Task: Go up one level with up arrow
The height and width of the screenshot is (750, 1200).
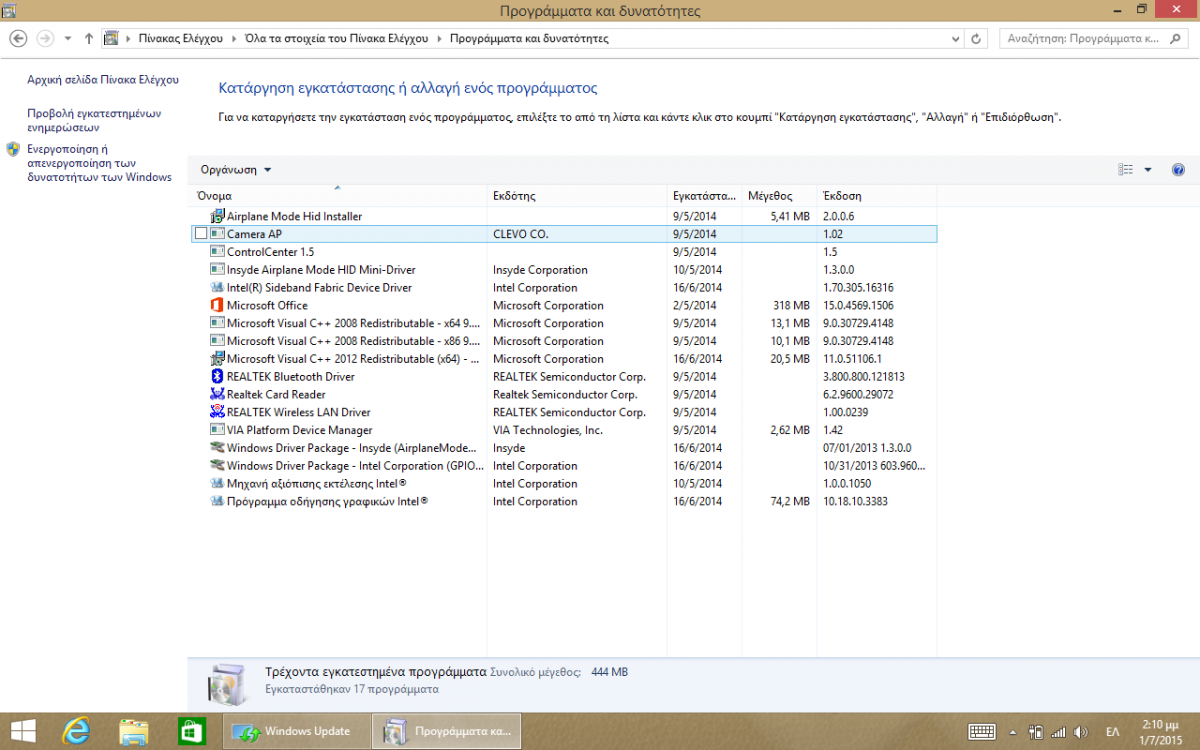Action: point(89,38)
